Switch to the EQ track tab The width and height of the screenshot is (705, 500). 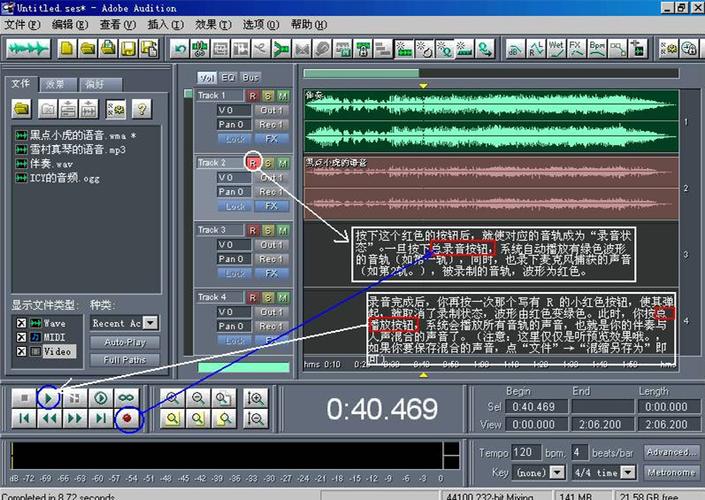click(228, 77)
